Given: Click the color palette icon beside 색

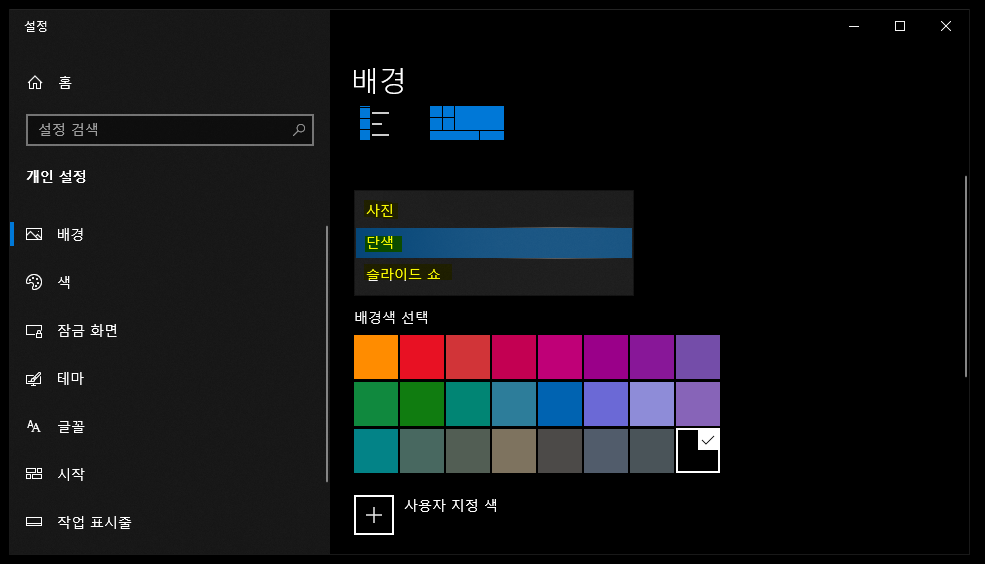Looking at the screenshot, I should click(x=34, y=282).
